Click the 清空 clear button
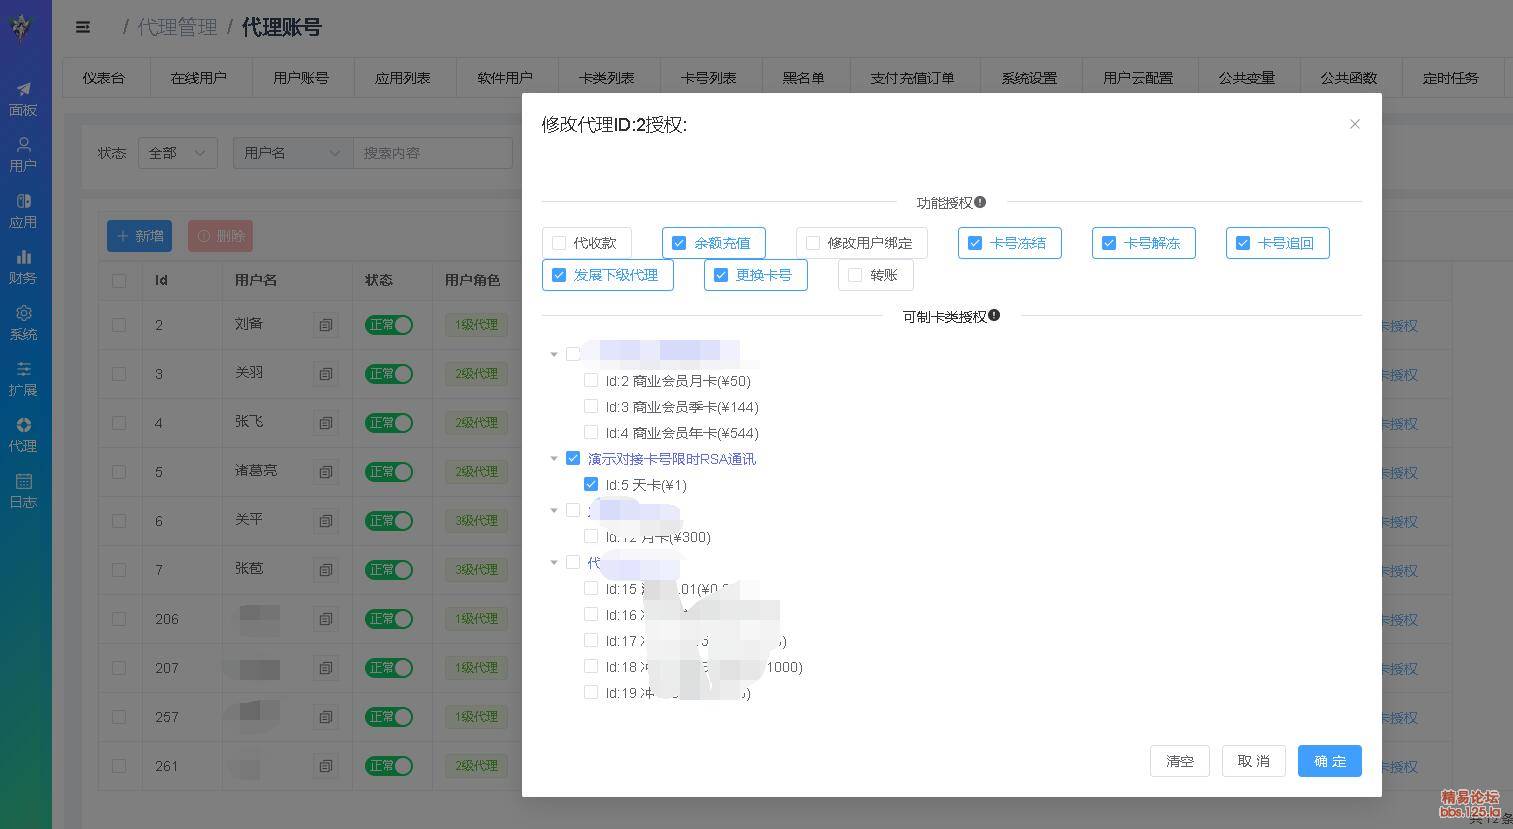Image resolution: width=1513 pixels, height=829 pixels. pos(1179,761)
